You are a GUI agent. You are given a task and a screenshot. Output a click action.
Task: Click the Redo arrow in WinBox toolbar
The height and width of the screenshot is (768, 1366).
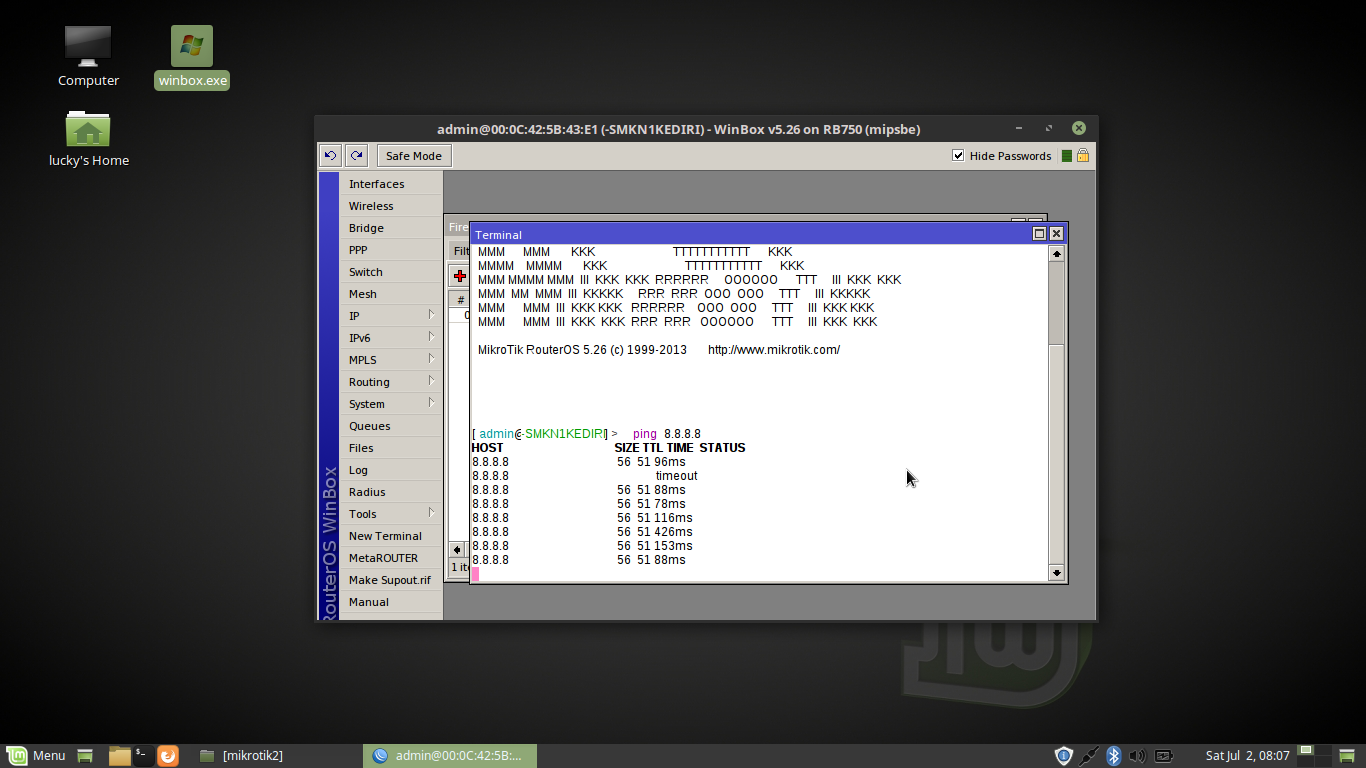click(356, 155)
